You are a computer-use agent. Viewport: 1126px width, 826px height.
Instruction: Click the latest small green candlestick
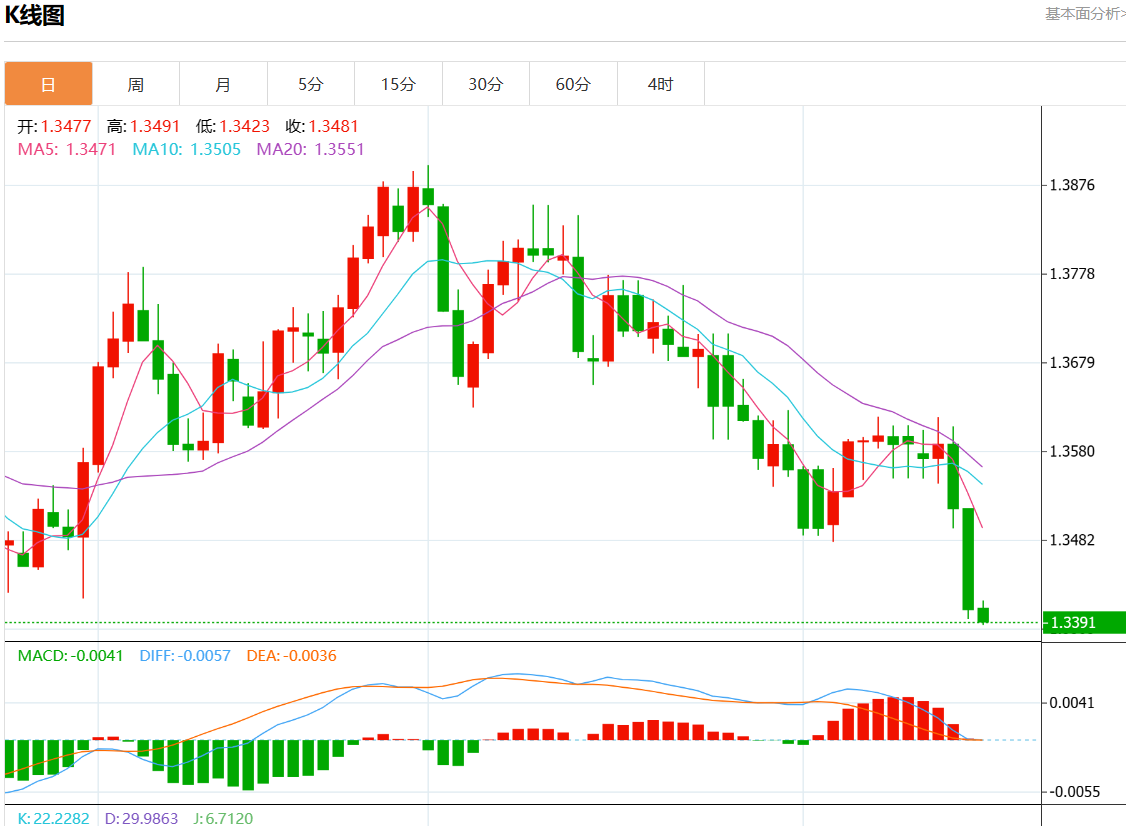[983, 614]
